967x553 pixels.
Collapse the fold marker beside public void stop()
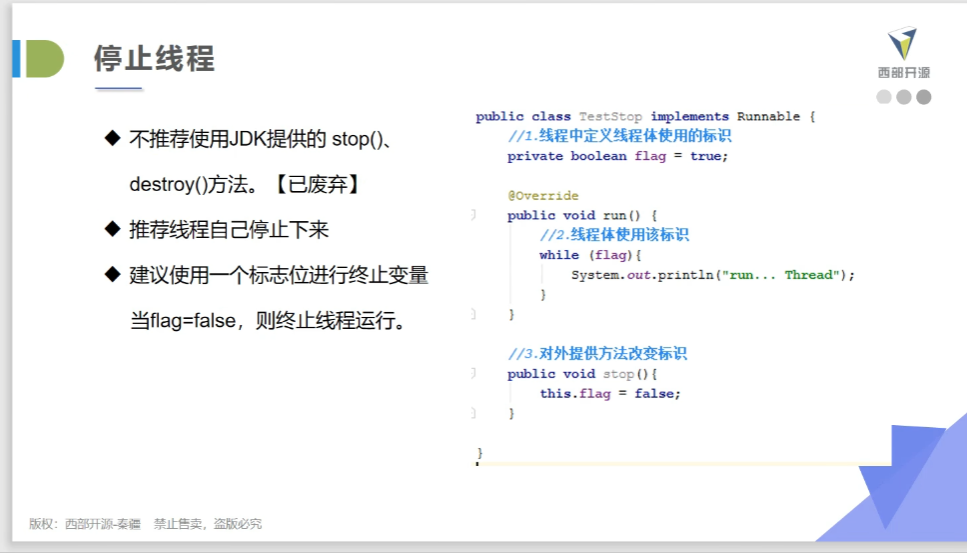pos(473,374)
